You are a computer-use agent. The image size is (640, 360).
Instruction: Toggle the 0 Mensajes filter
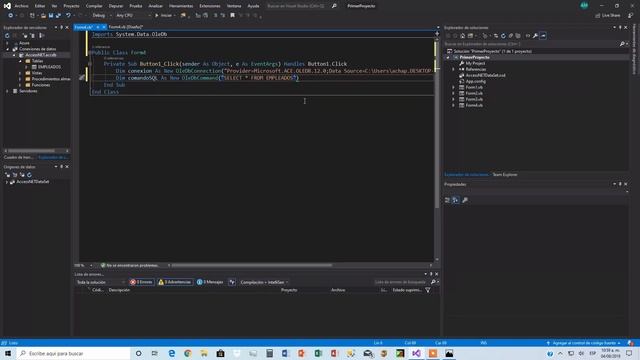coord(210,282)
